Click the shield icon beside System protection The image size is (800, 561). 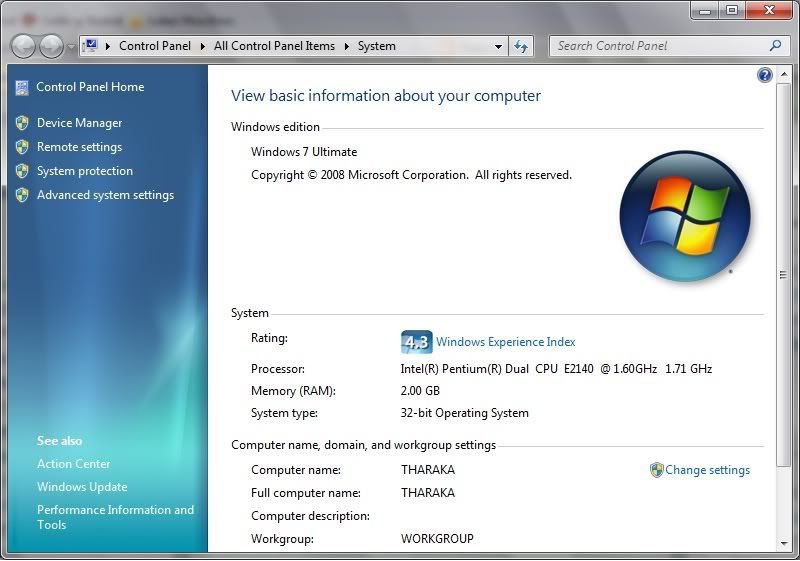[x=22, y=171]
